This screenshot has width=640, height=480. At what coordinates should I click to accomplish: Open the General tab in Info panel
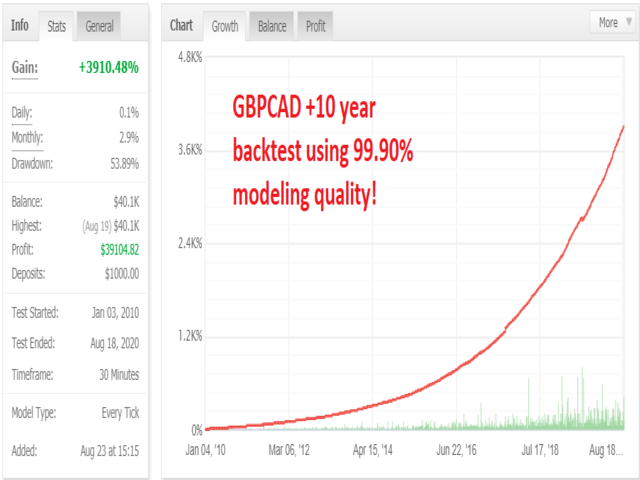coord(99,26)
